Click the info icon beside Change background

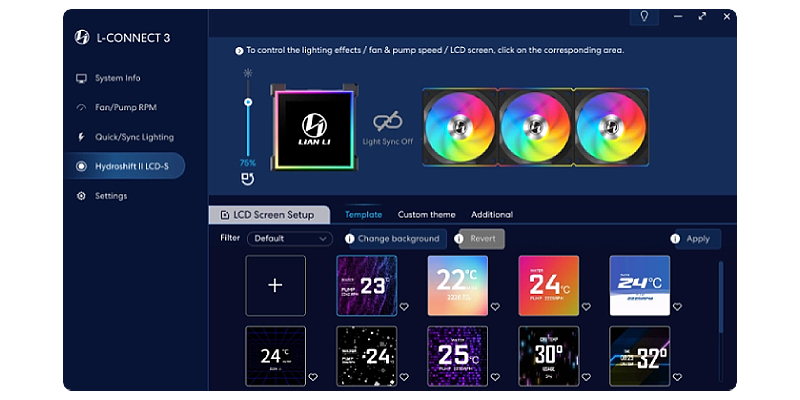pyautogui.click(x=350, y=239)
